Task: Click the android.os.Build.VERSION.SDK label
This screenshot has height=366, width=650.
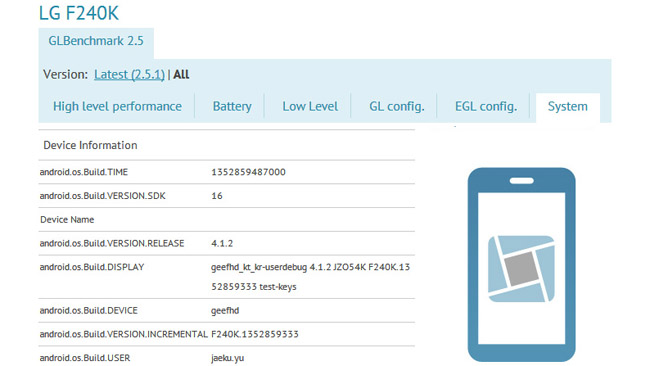Action: [x=102, y=196]
